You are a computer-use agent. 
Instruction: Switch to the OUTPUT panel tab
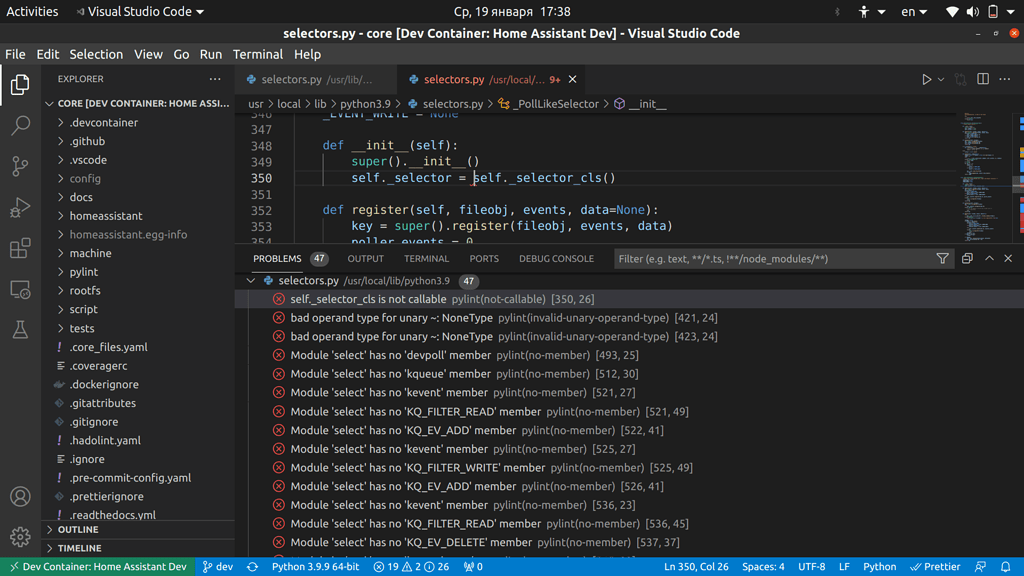pyautogui.click(x=366, y=259)
